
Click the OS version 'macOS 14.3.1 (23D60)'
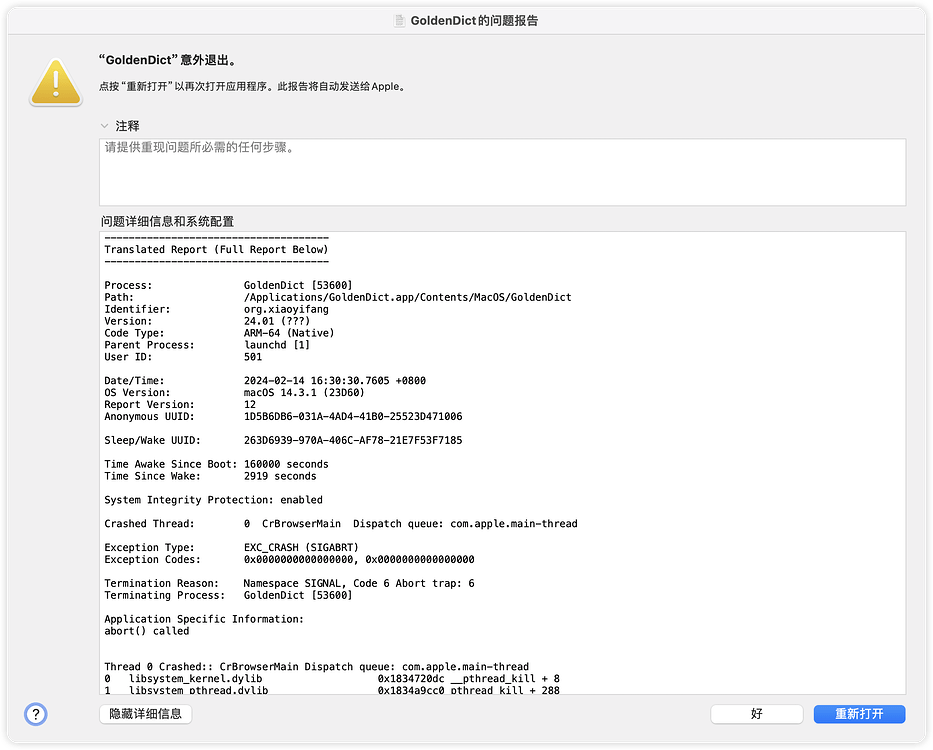click(x=303, y=392)
